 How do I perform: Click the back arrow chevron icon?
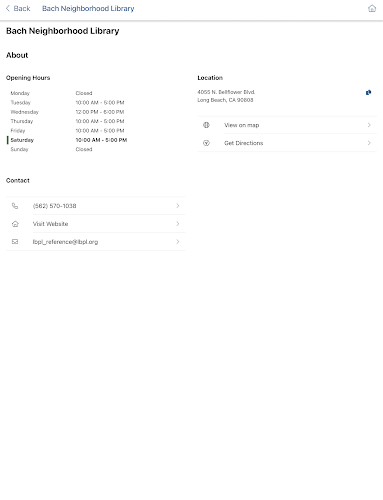[8, 8]
